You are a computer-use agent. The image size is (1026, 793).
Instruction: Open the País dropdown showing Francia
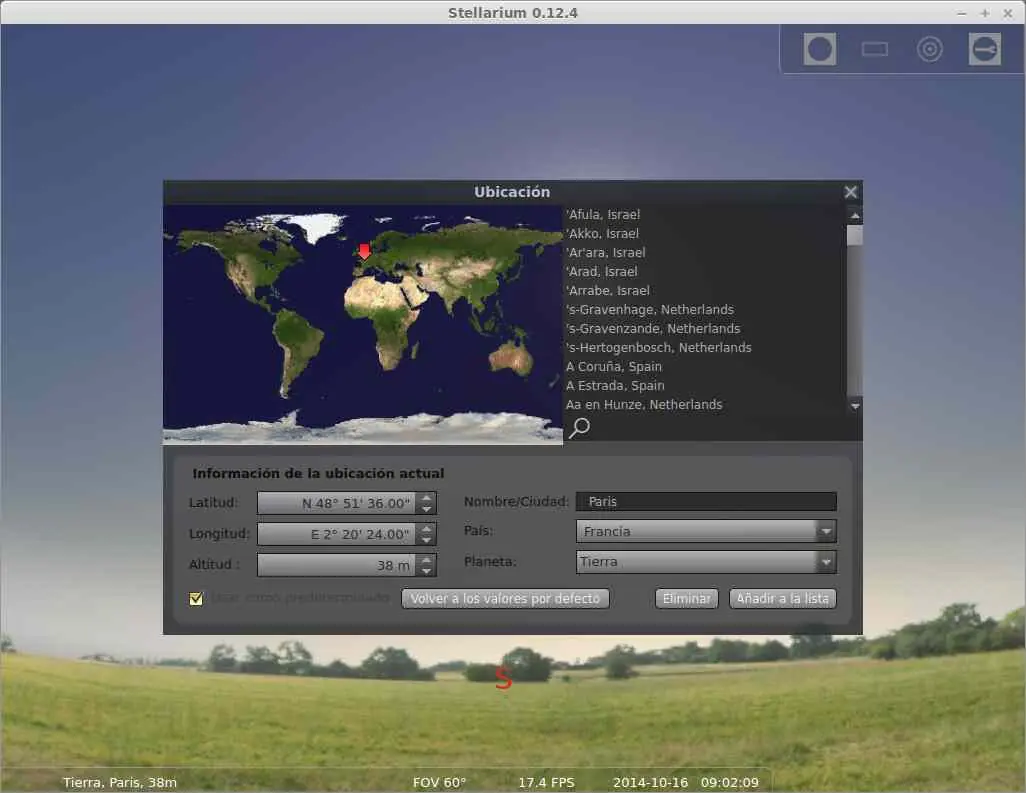[706, 531]
